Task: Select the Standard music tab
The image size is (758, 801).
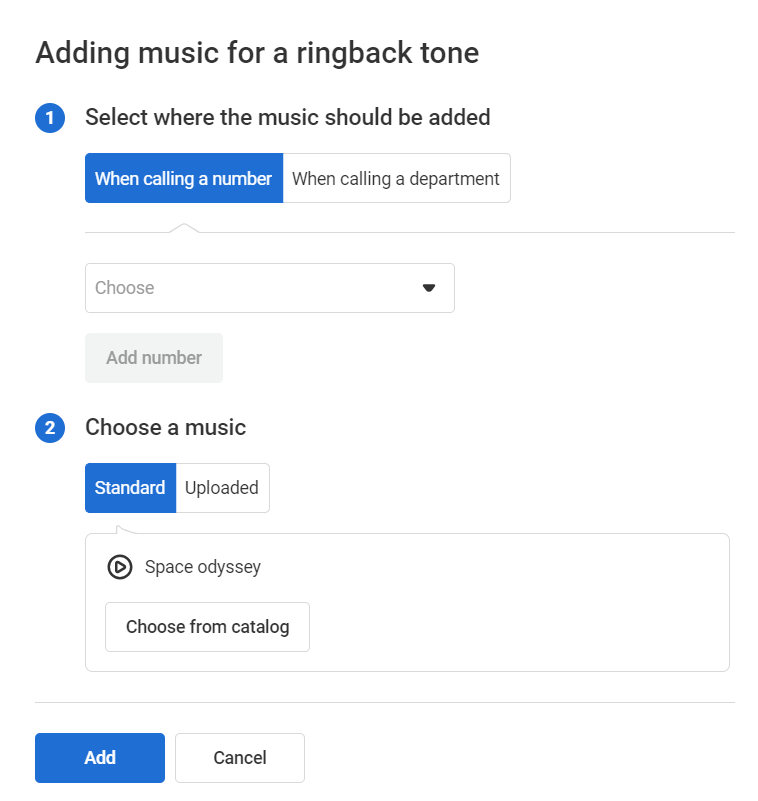Action: pyautogui.click(x=130, y=488)
